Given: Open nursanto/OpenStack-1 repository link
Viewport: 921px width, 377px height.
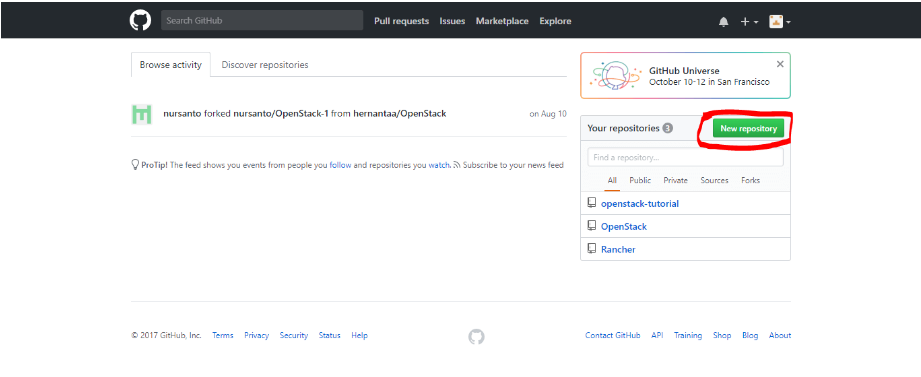Looking at the screenshot, I should pyautogui.click(x=281, y=114).
